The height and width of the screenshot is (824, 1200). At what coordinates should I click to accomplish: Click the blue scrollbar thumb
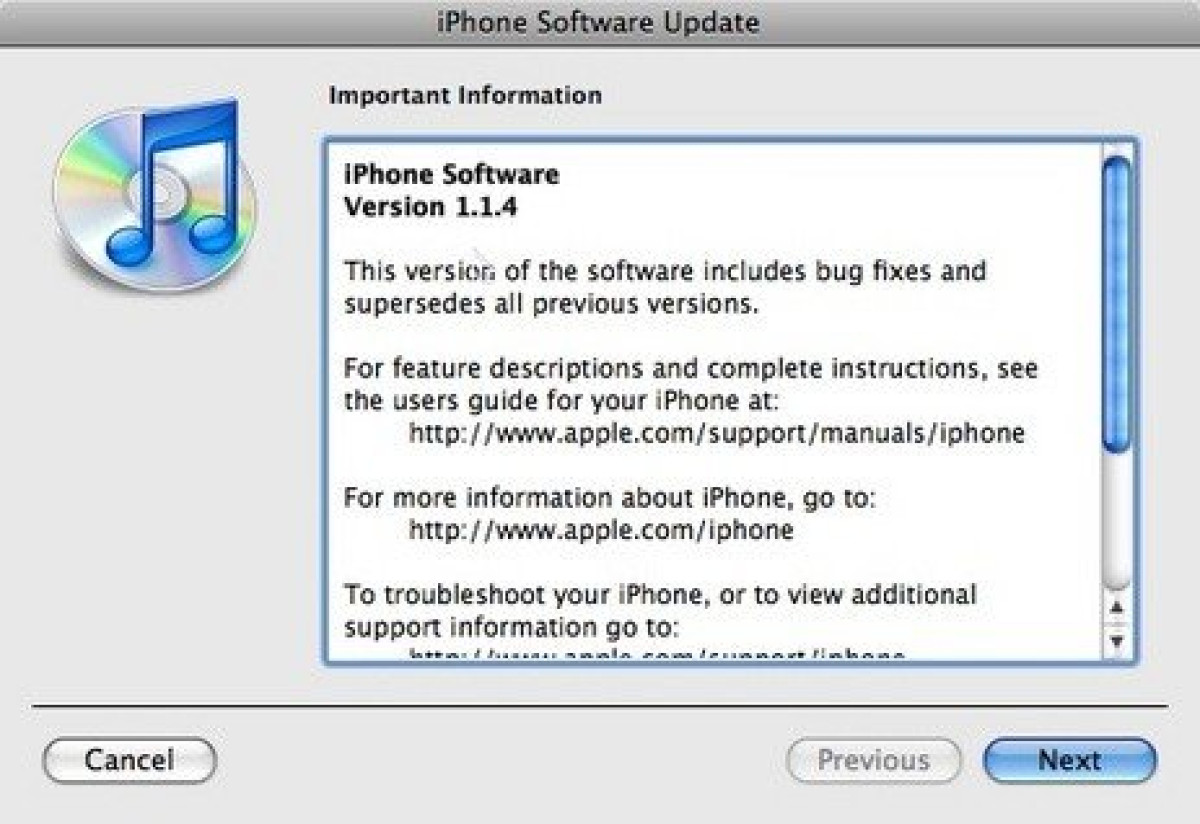tap(1117, 307)
